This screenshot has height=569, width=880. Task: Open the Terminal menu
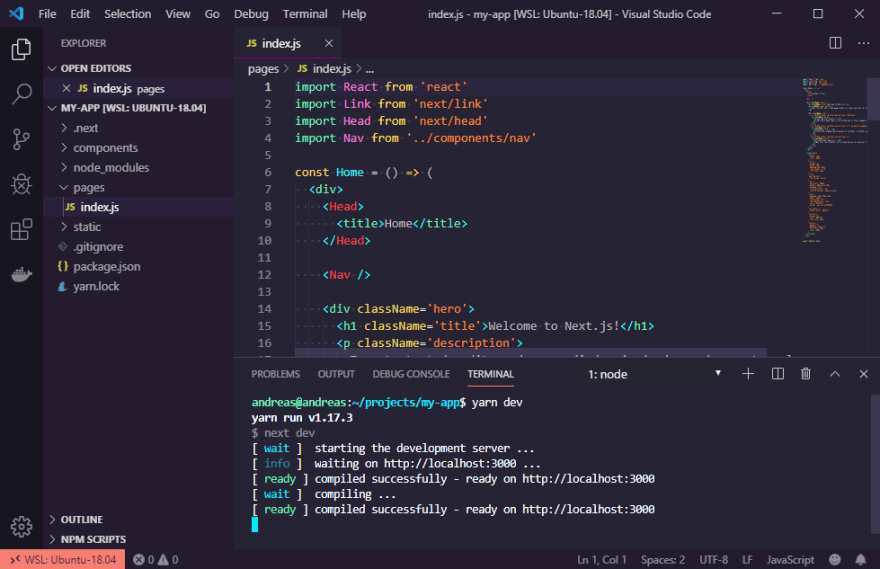coord(305,14)
